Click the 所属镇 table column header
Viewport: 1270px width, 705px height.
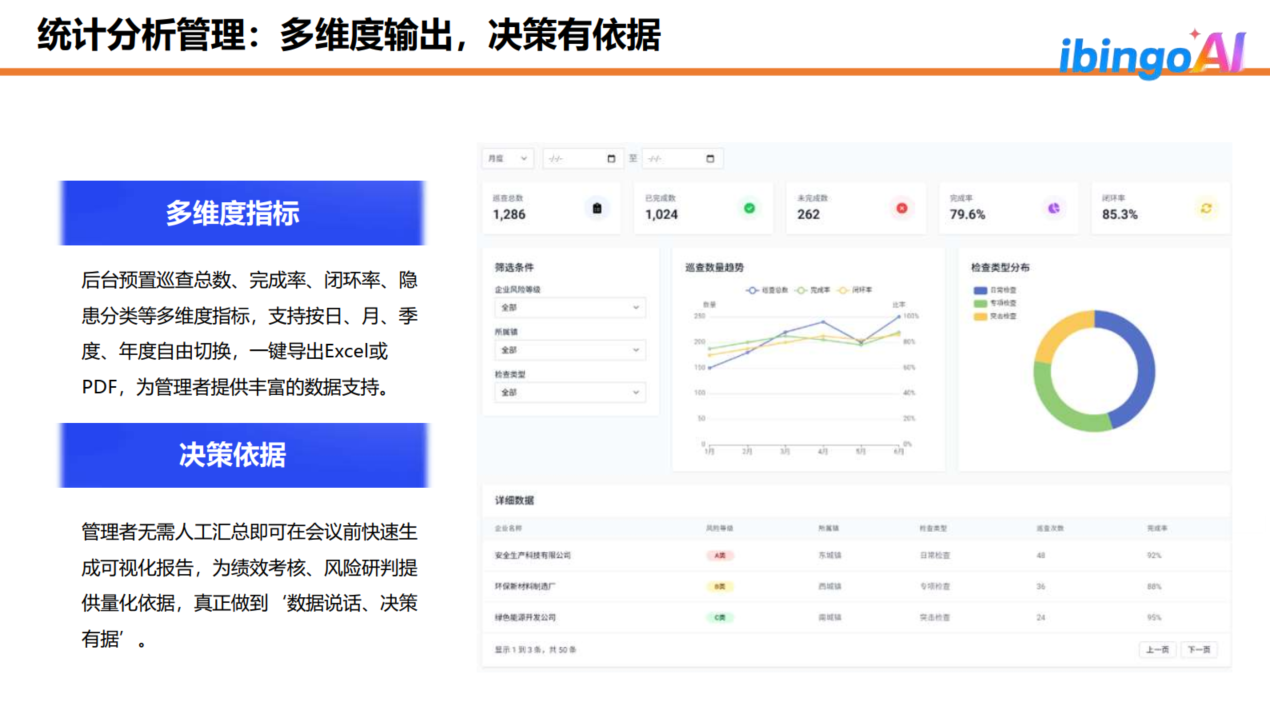(x=829, y=527)
